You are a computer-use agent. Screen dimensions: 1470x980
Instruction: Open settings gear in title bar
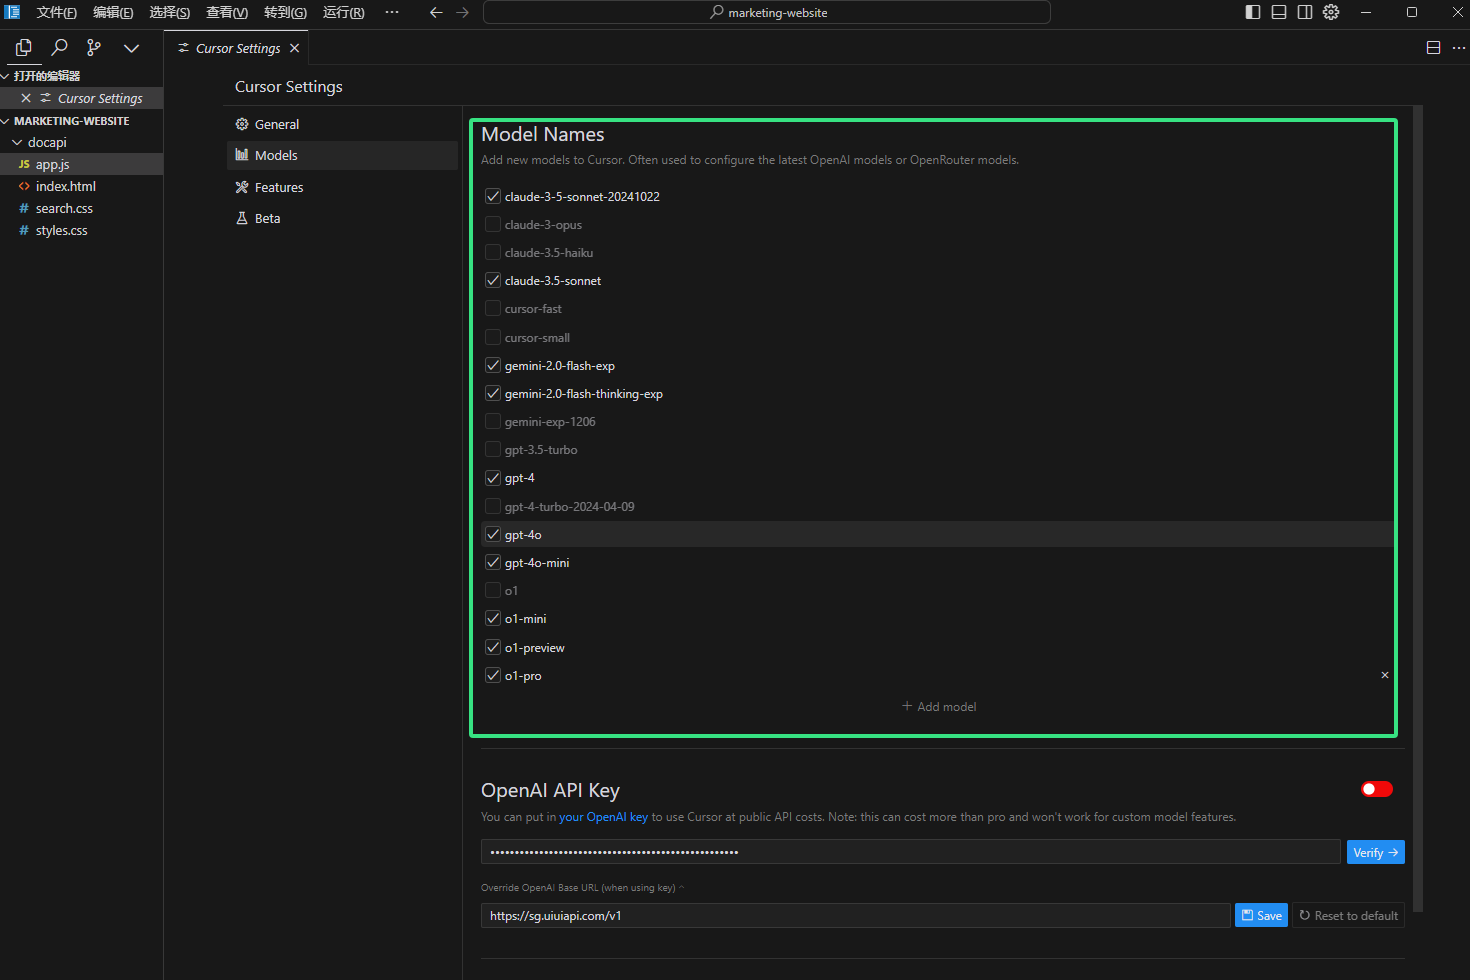point(1331,12)
